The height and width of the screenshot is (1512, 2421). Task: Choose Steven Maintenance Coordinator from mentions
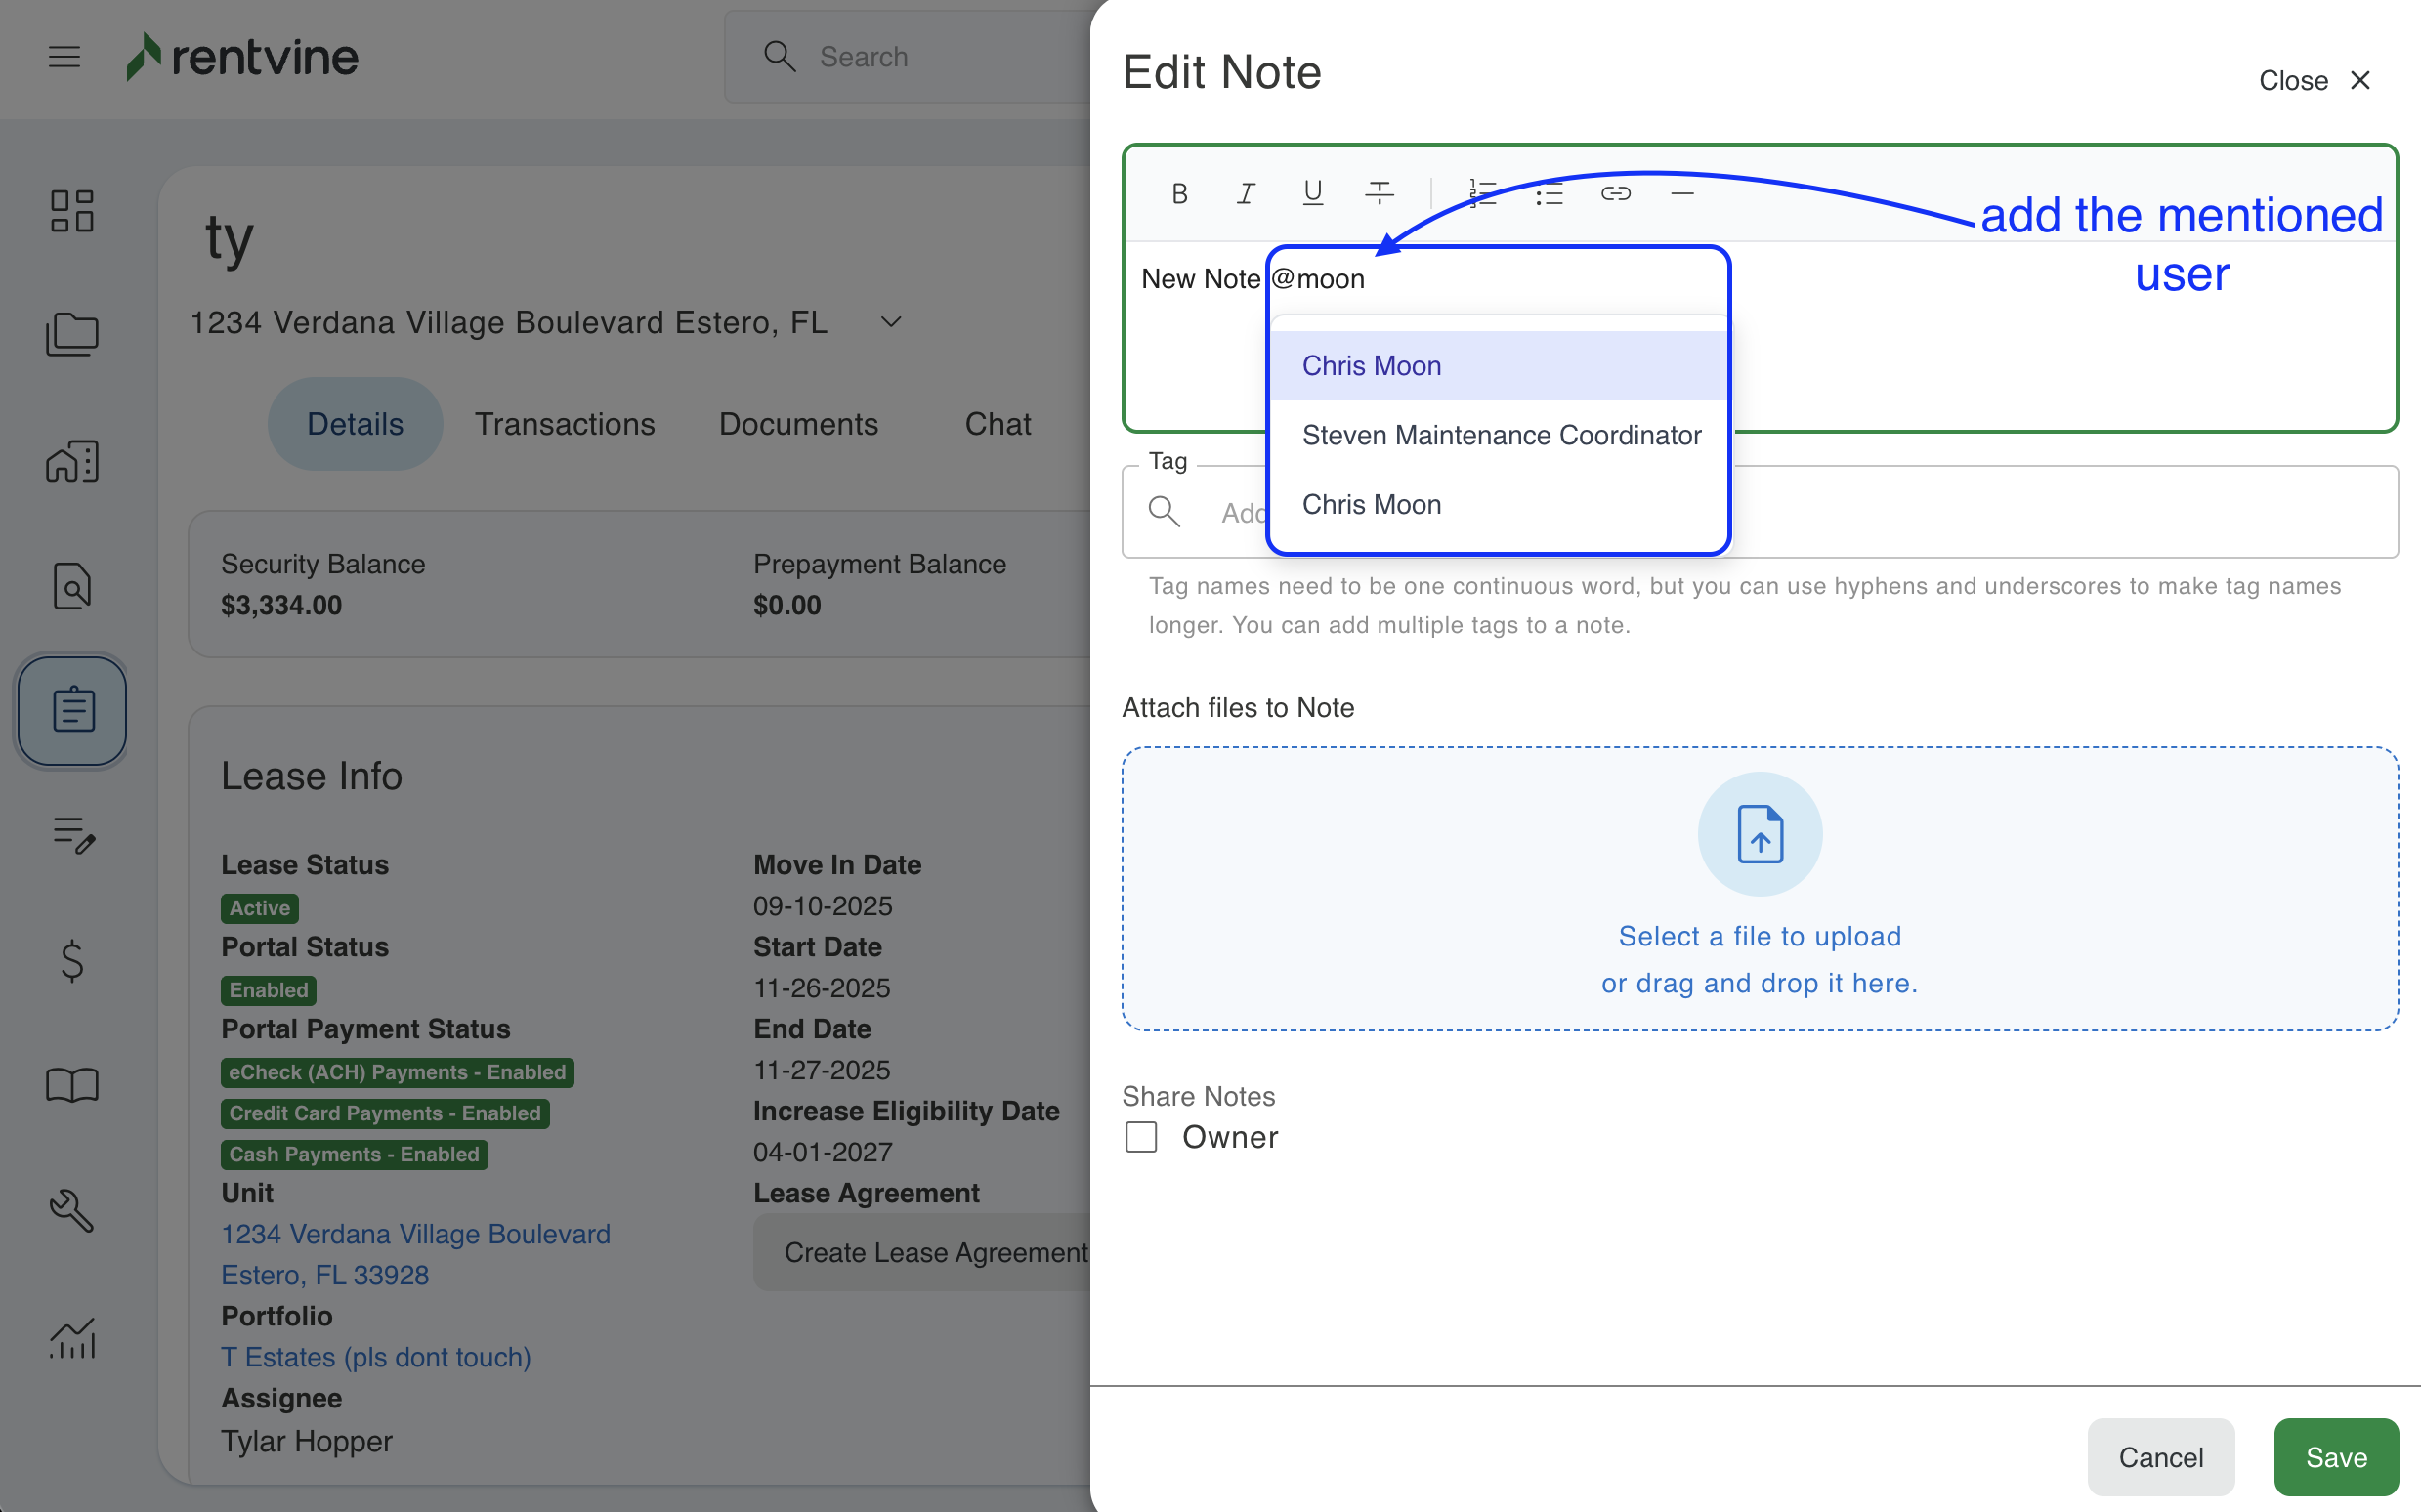click(1500, 435)
